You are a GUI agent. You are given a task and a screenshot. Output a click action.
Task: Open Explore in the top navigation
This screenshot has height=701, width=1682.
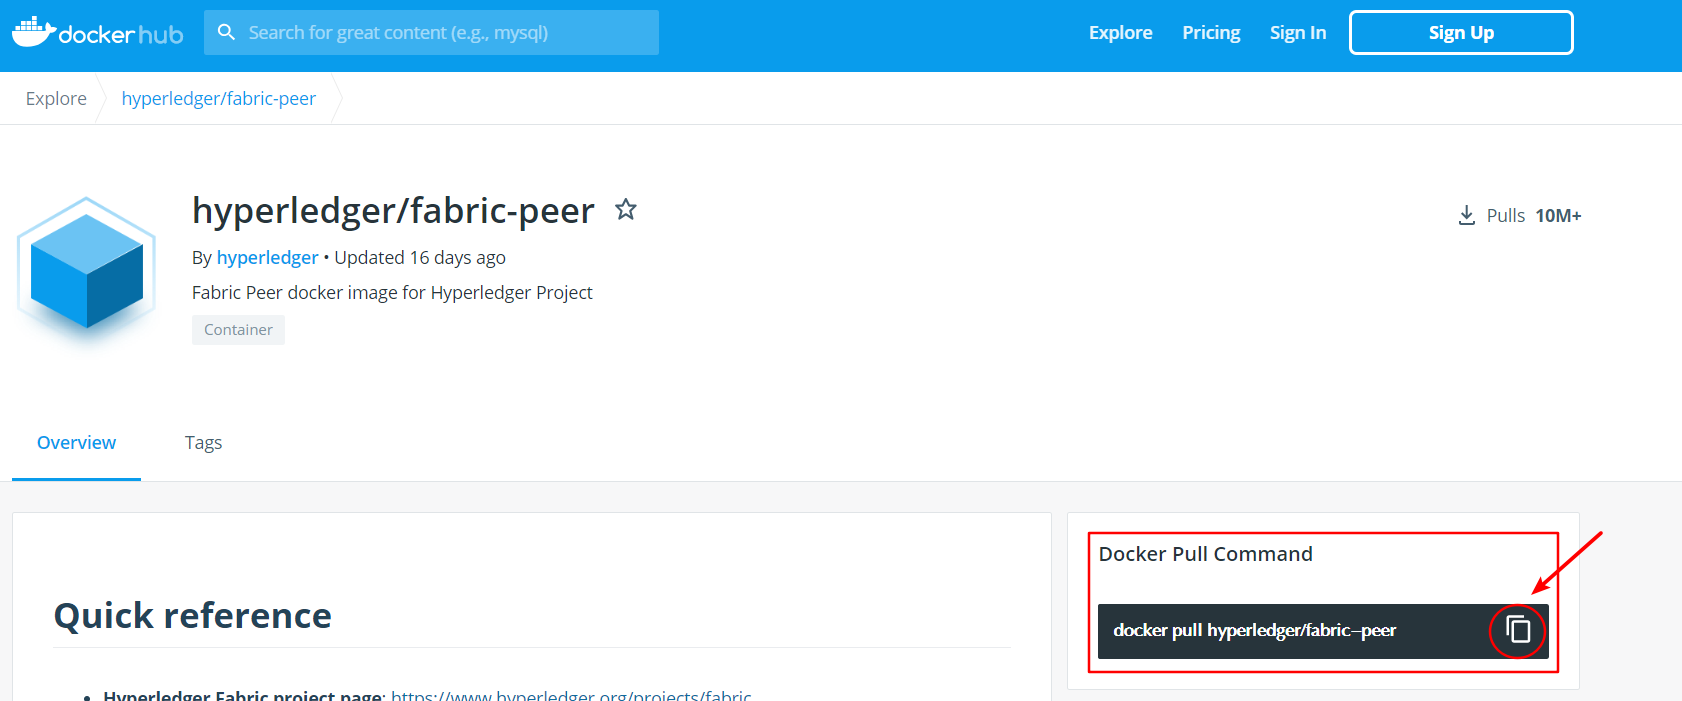pos(1120,32)
